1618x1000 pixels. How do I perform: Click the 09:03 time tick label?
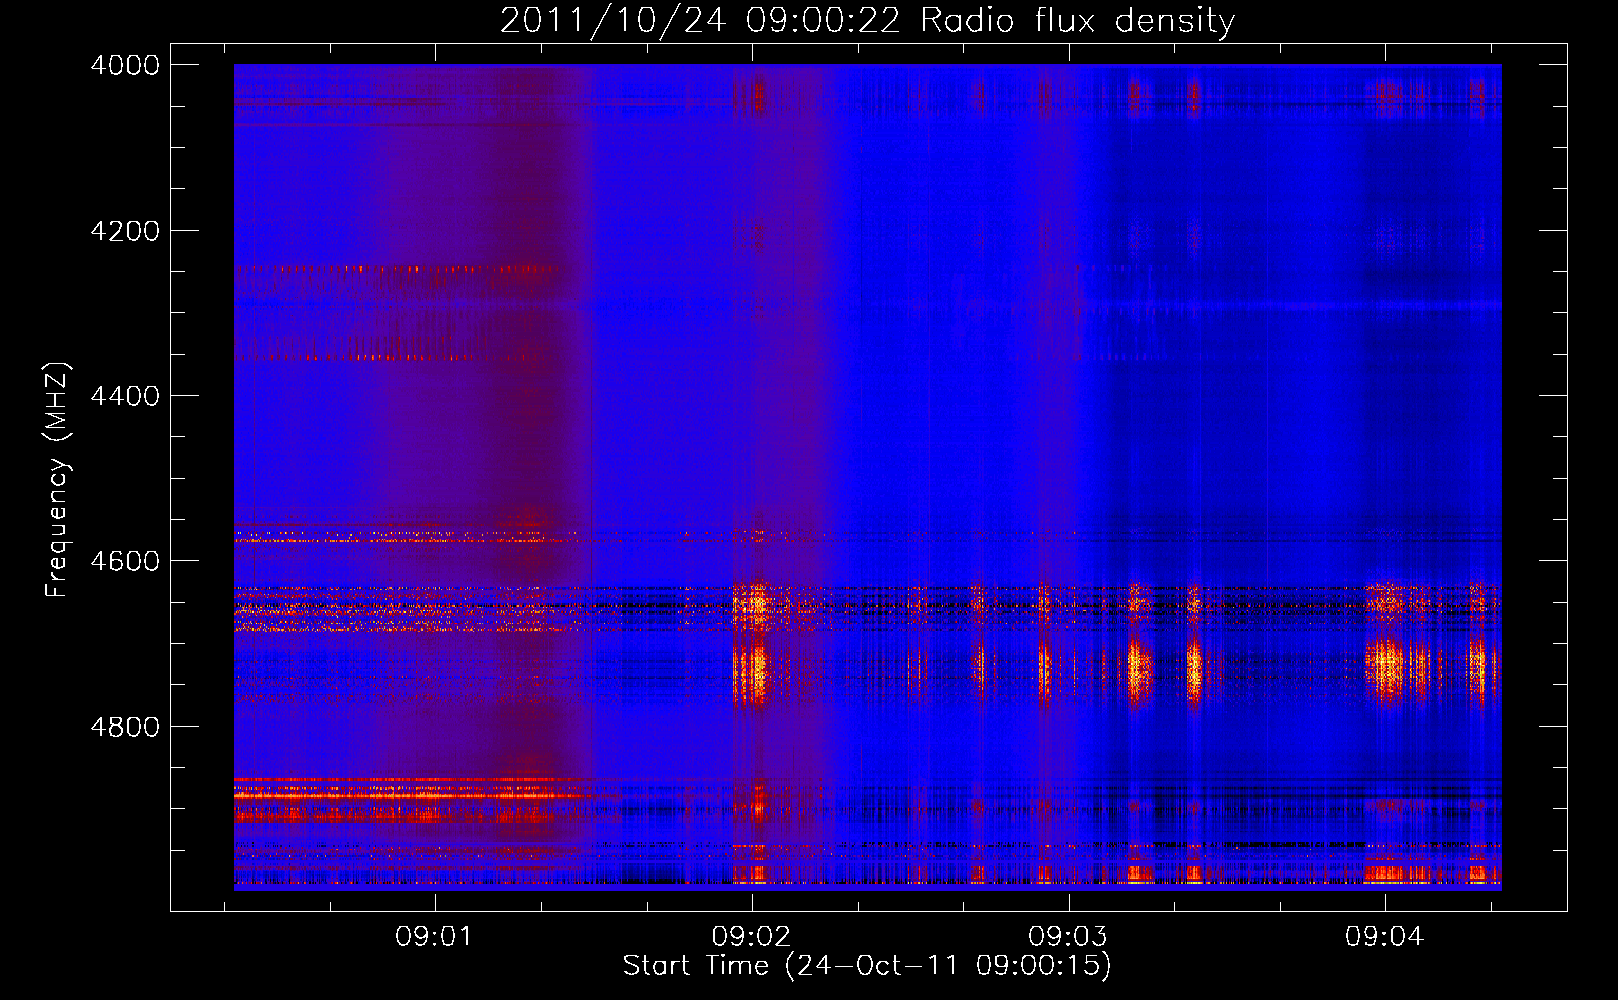[x=1068, y=937]
